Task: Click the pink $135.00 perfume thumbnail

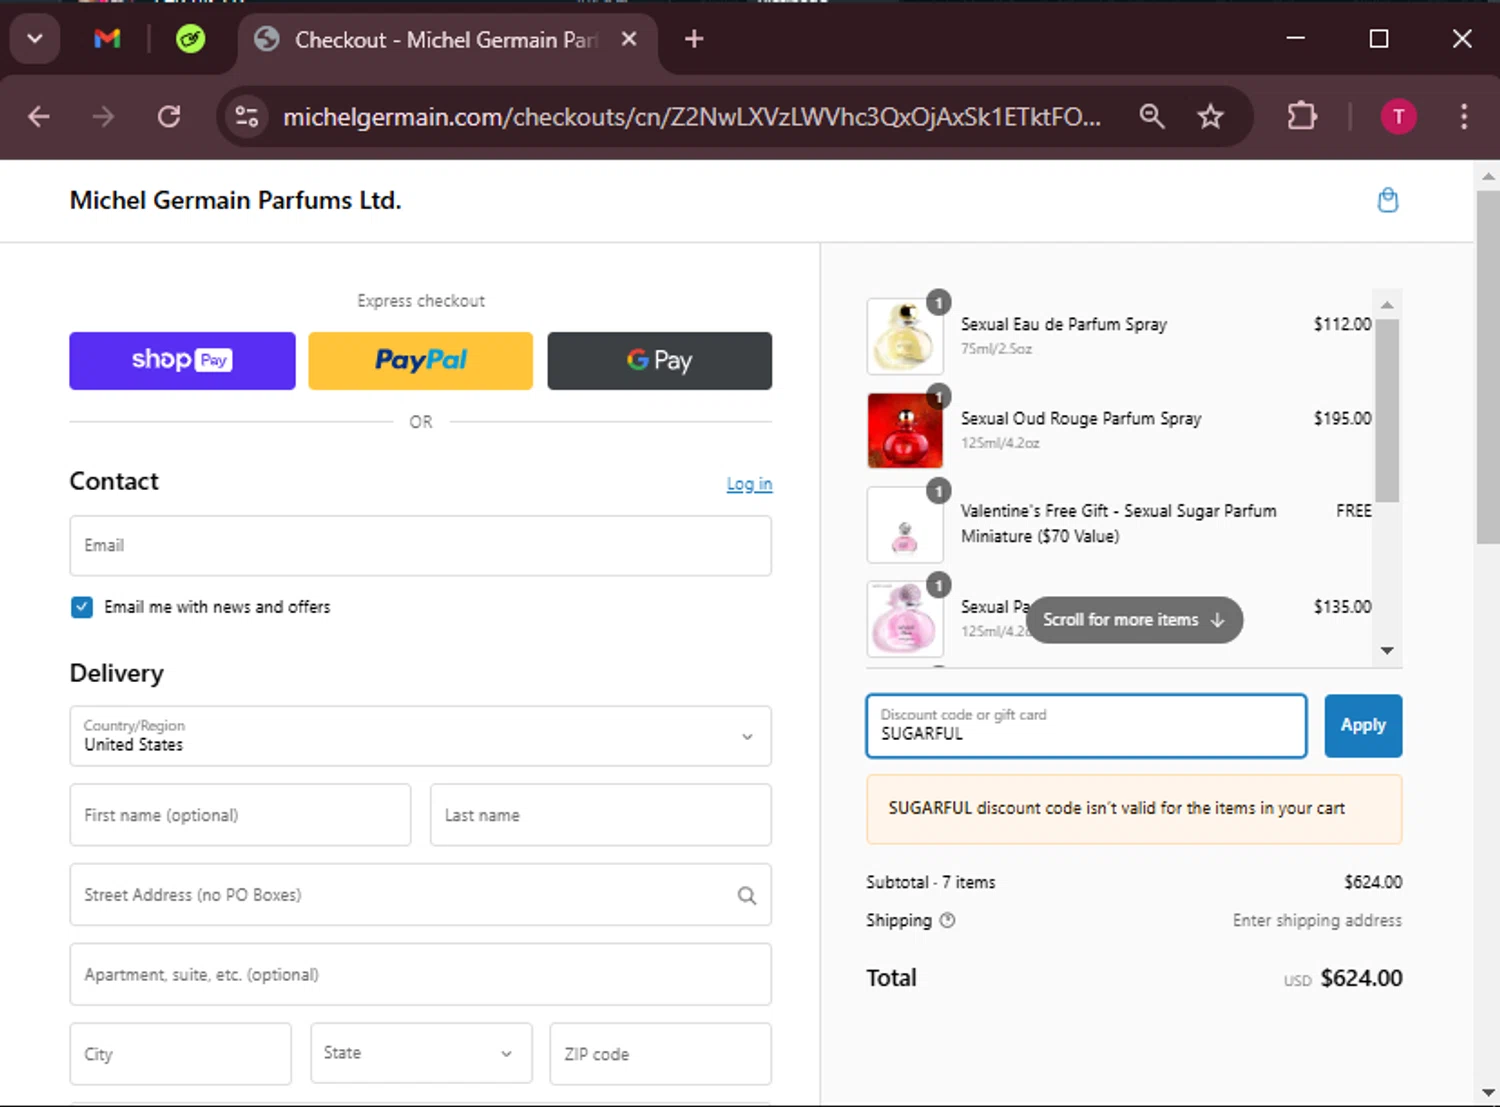Action: [905, 619]
